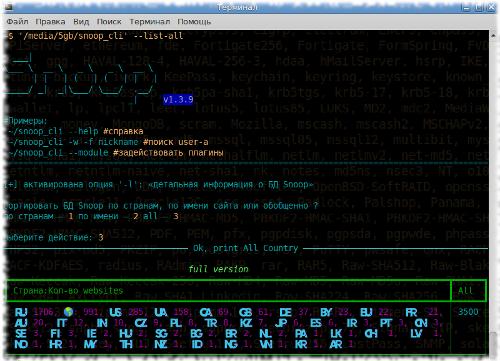500x361 pixels.
Task: Click the globe emoji in country list
Action: 69,312
